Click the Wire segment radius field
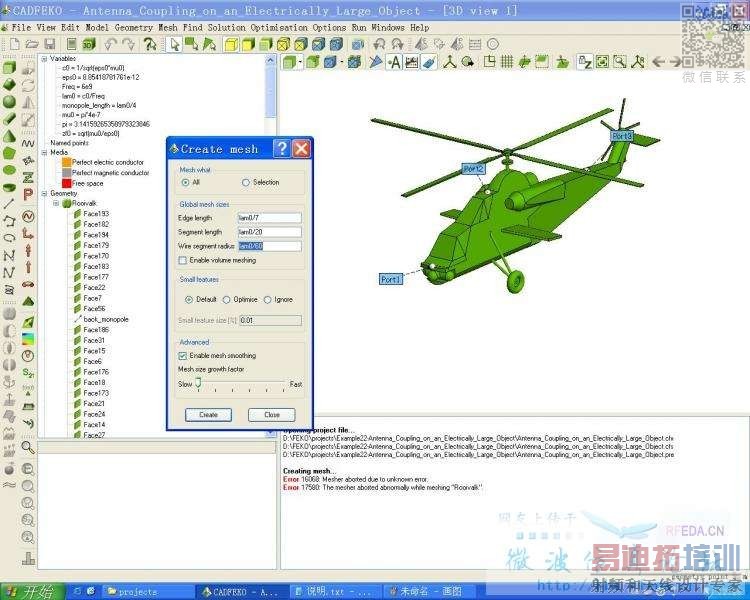This screenshot has width=750, height=600. [270, 246]
